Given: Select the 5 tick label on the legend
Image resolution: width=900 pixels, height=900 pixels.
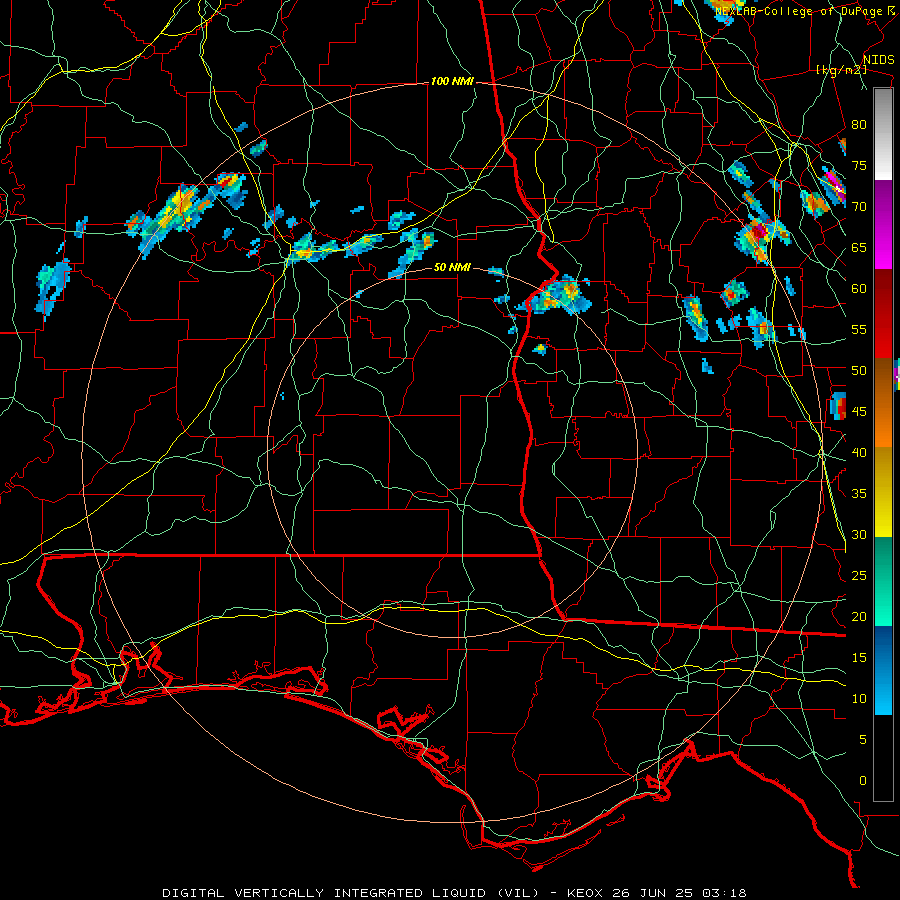Looking at the screenshot, I should coord(862,740).
